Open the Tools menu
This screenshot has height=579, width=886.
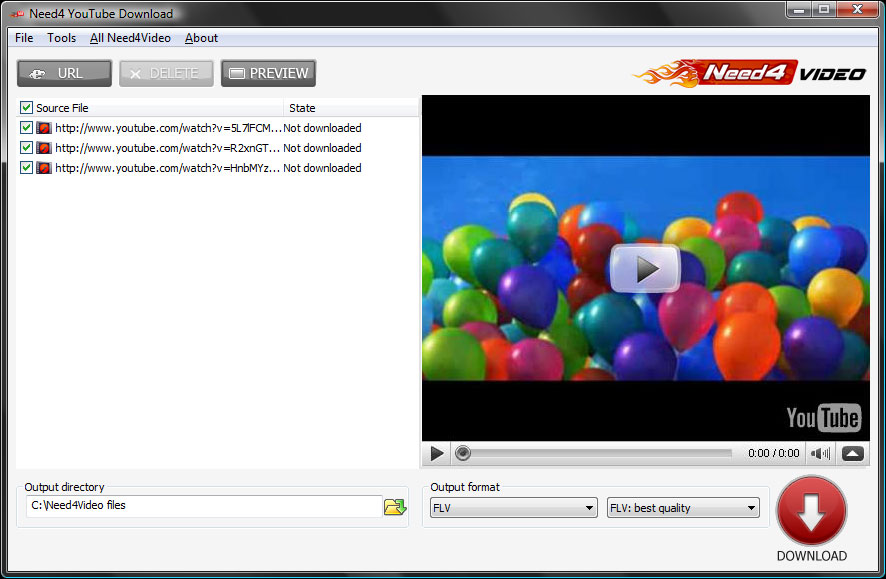coord(61,38)
